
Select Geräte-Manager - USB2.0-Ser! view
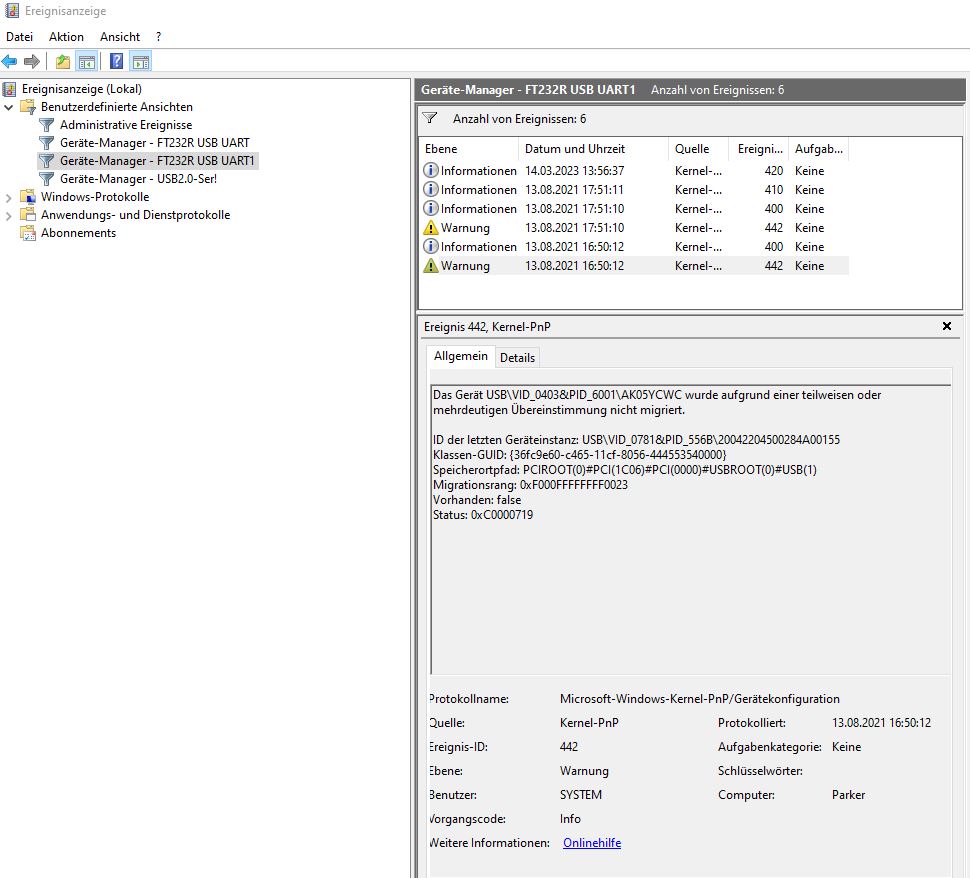pos(138,179)
